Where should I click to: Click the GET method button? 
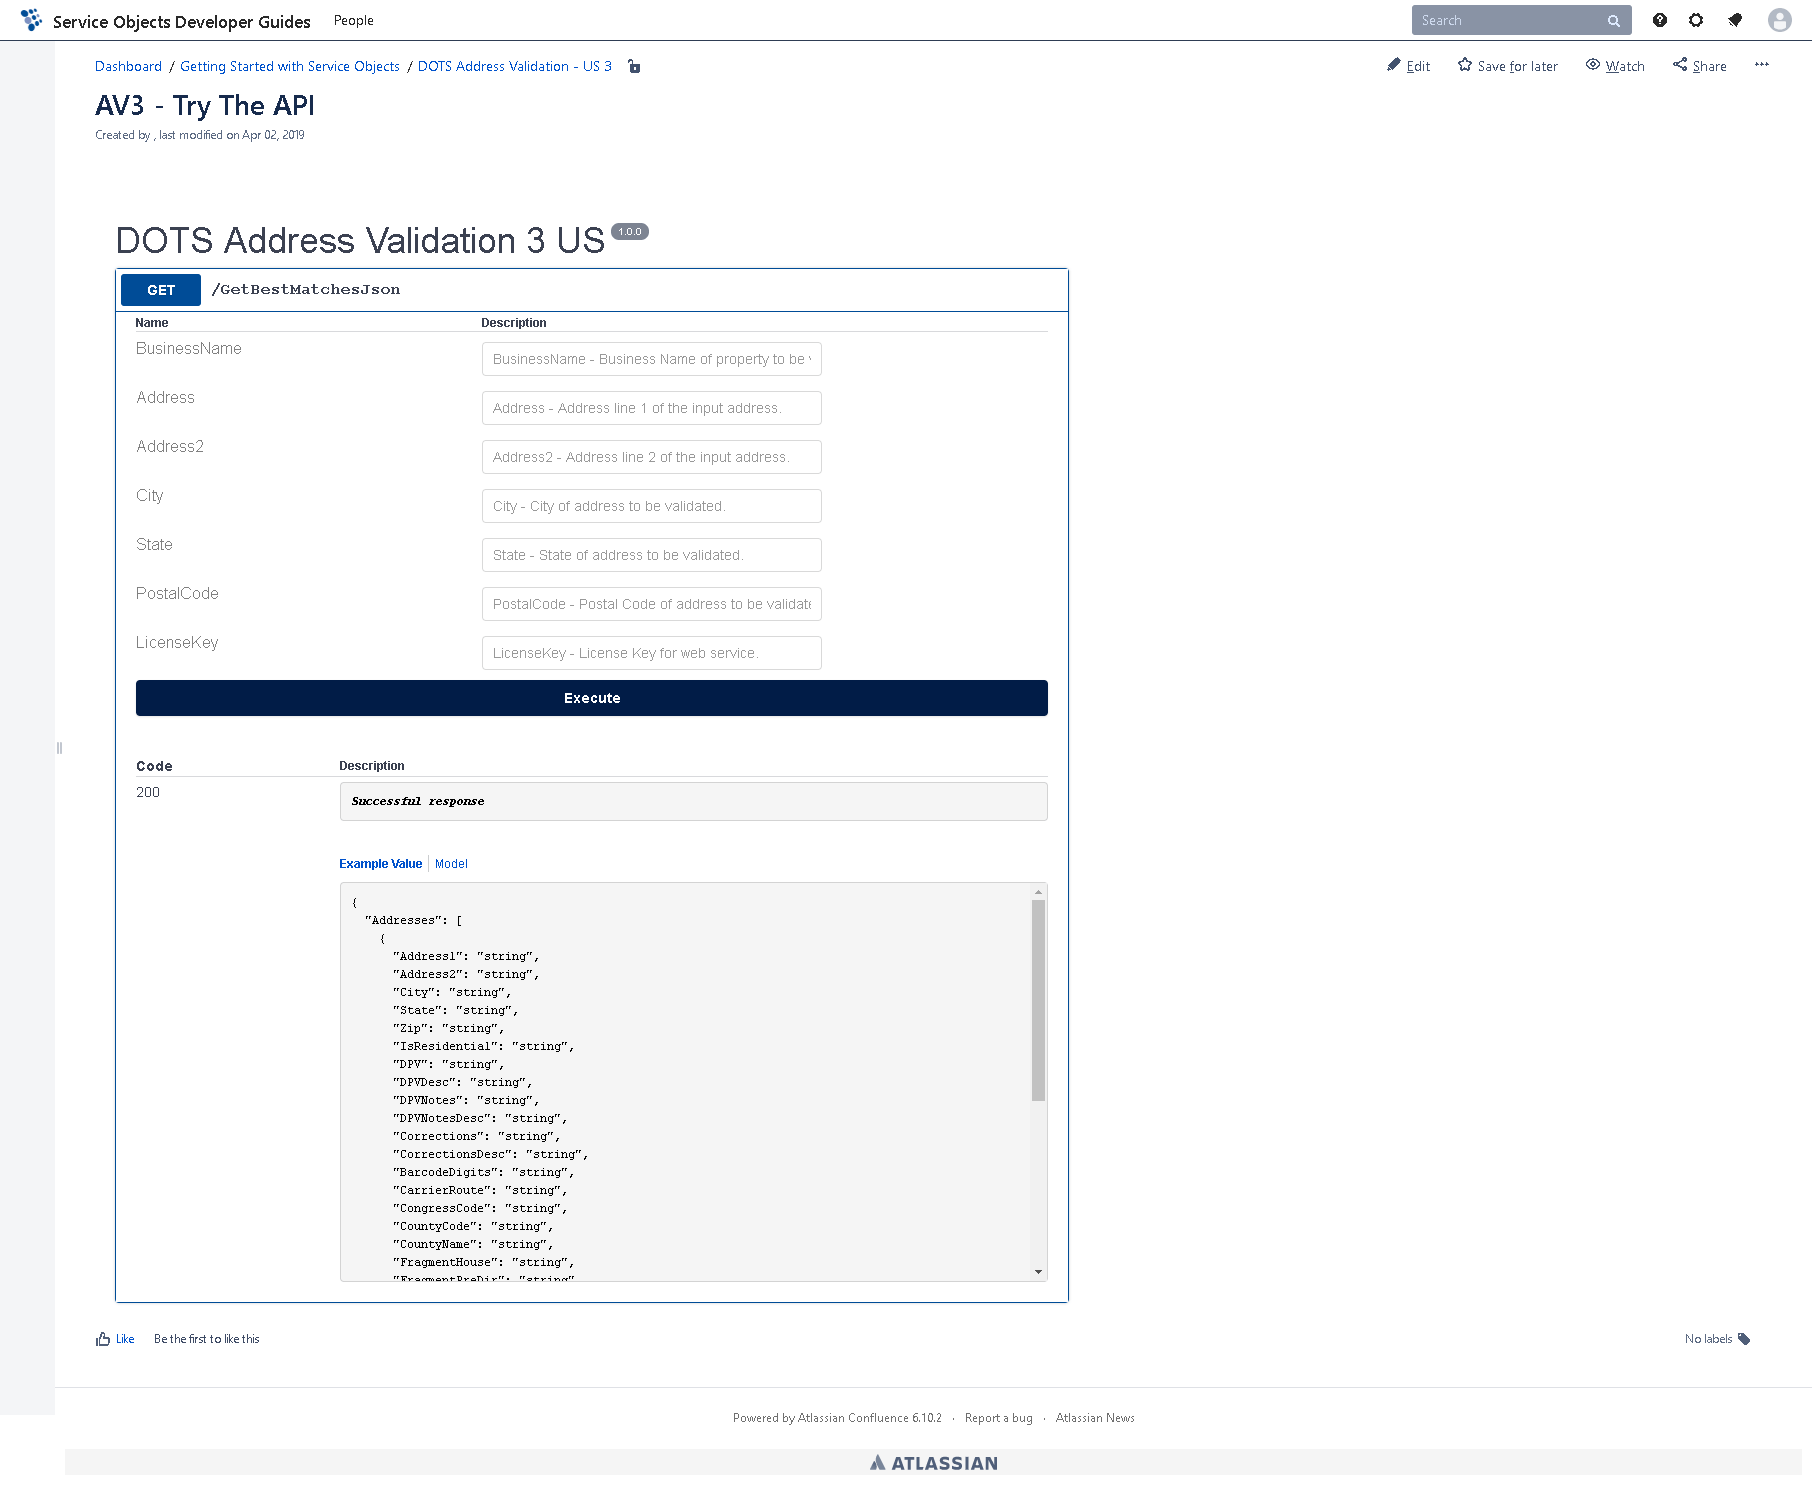(x=161, y=290)
